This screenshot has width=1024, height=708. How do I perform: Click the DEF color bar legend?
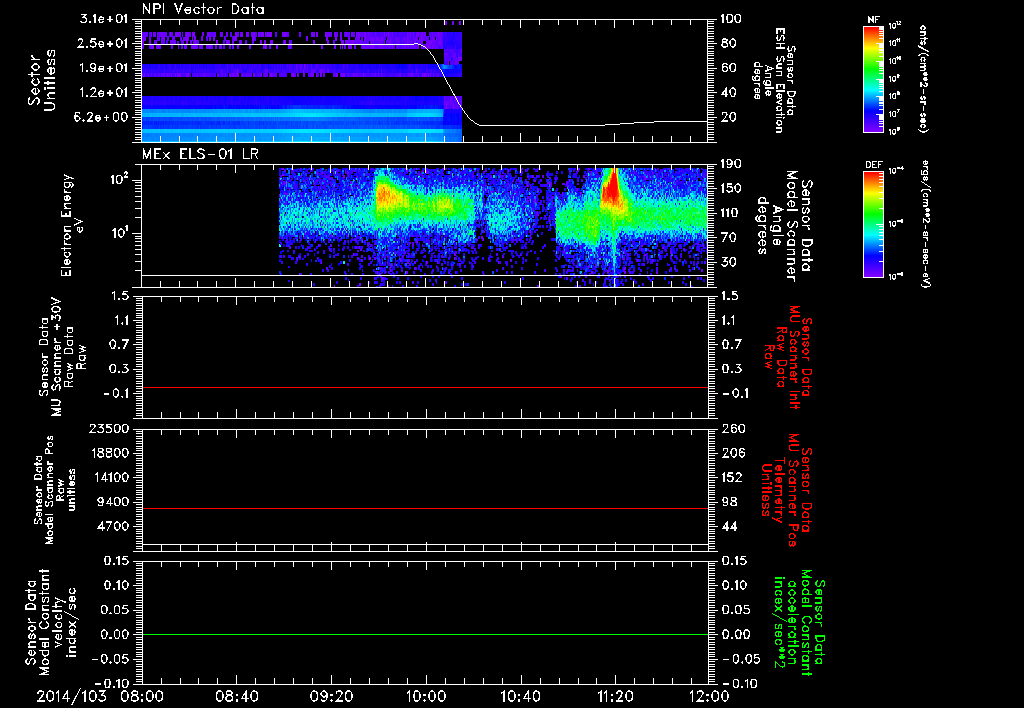click(x=874, y=224)
